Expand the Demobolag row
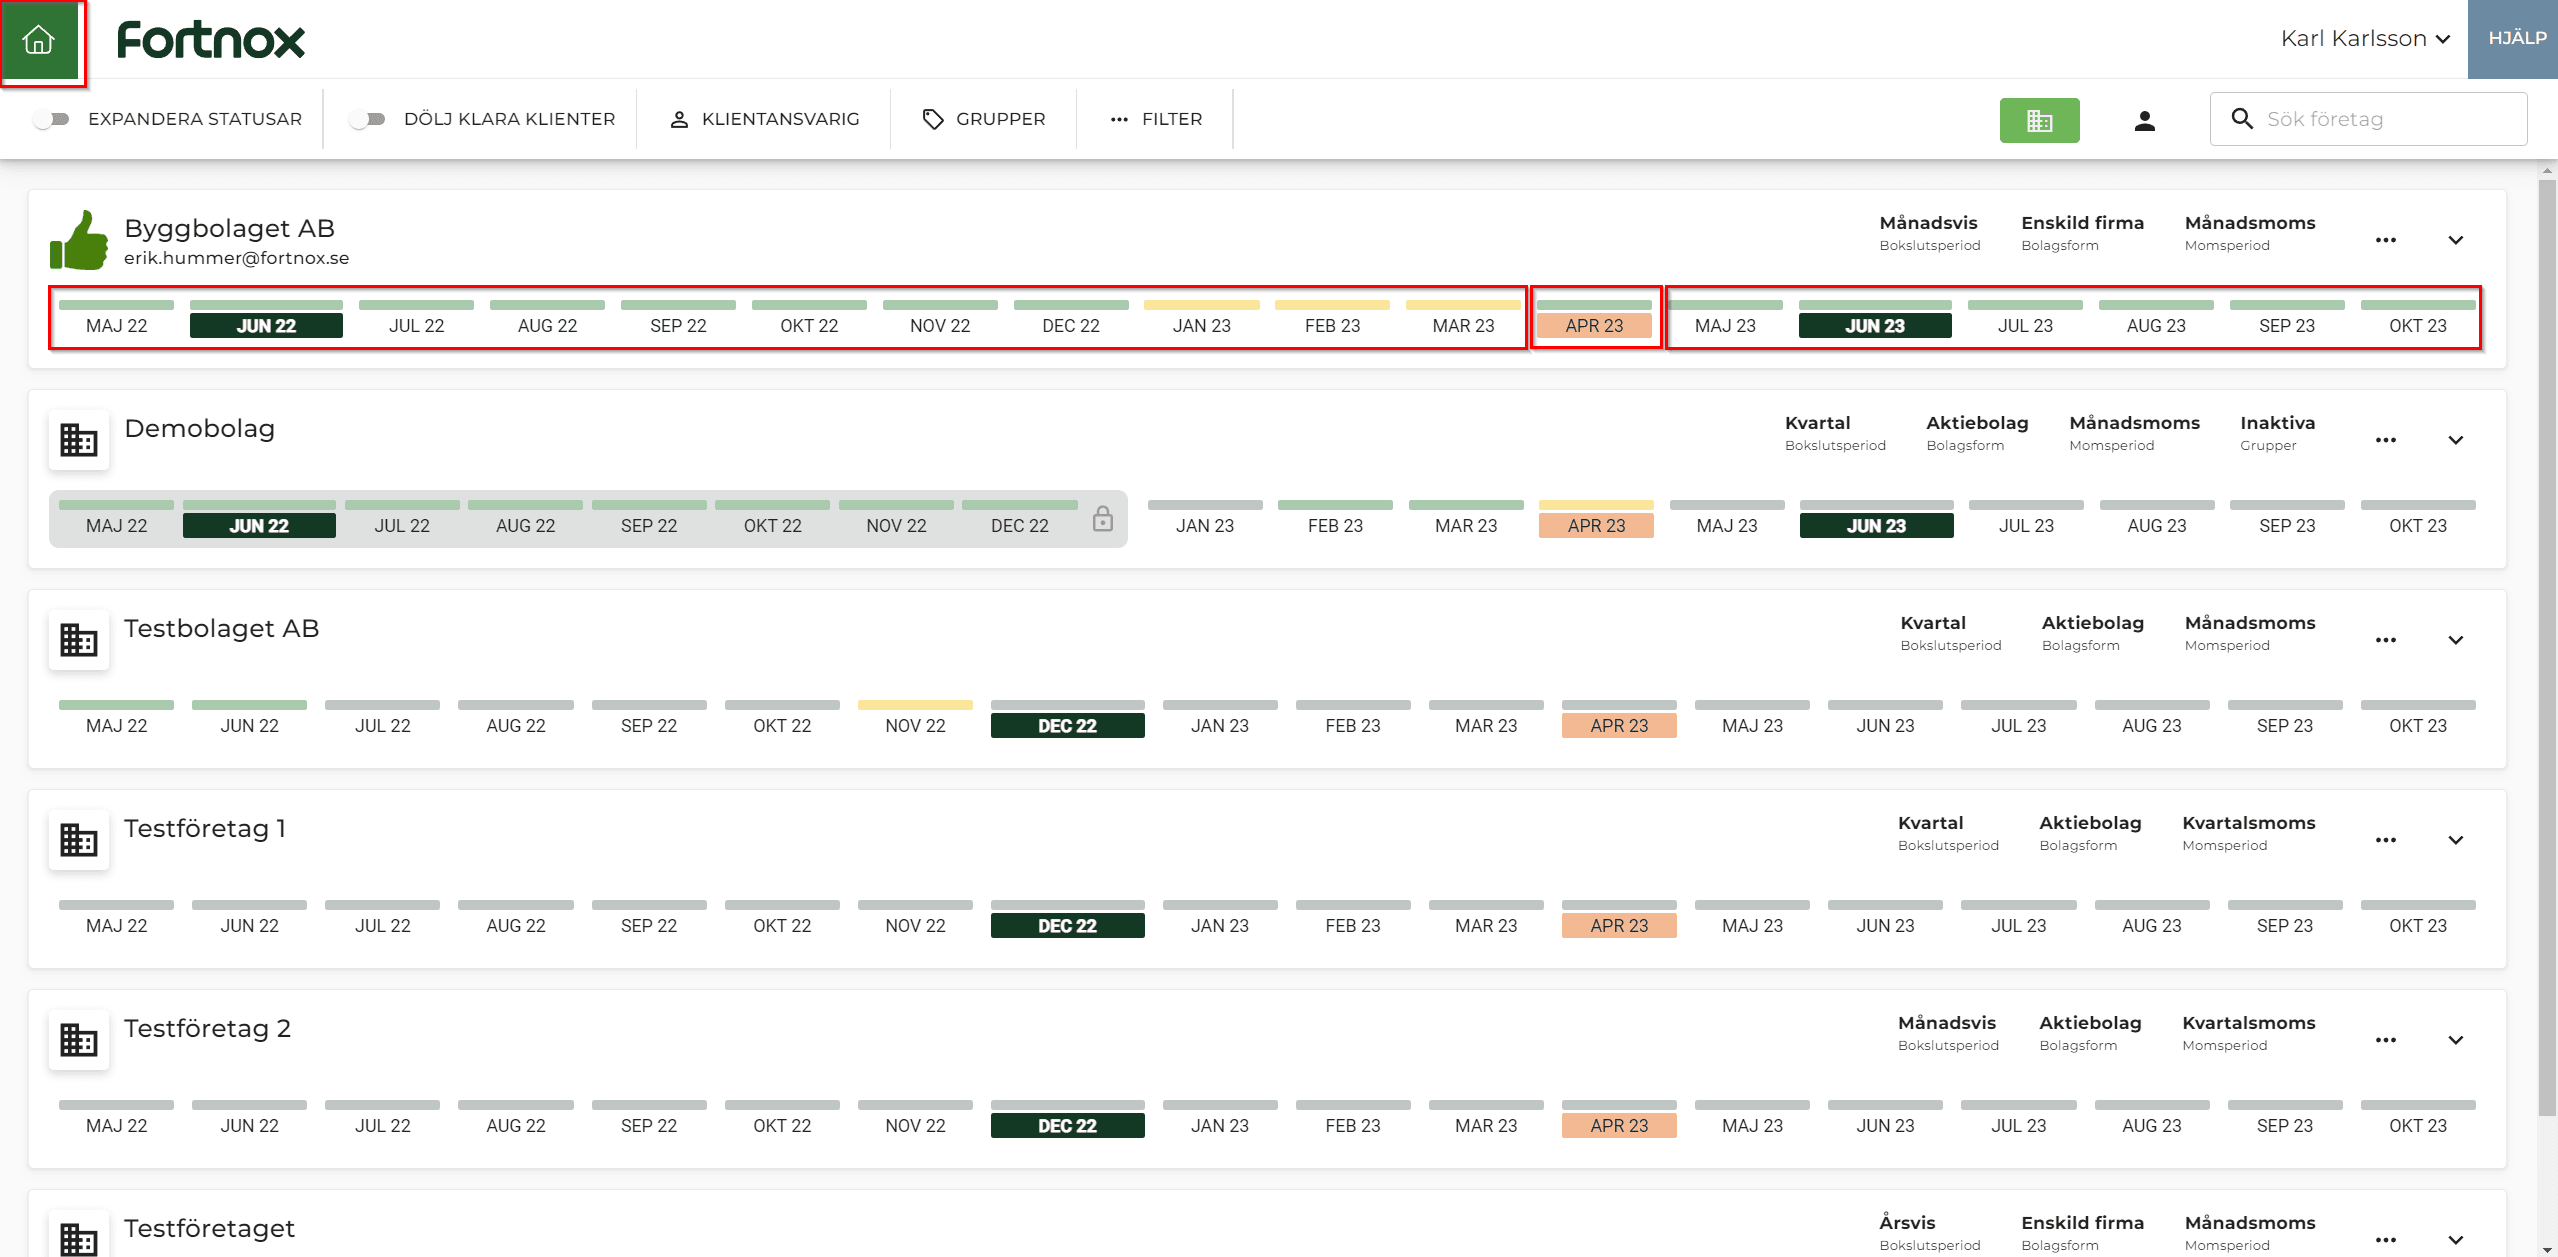 (x=2456, y=440)
